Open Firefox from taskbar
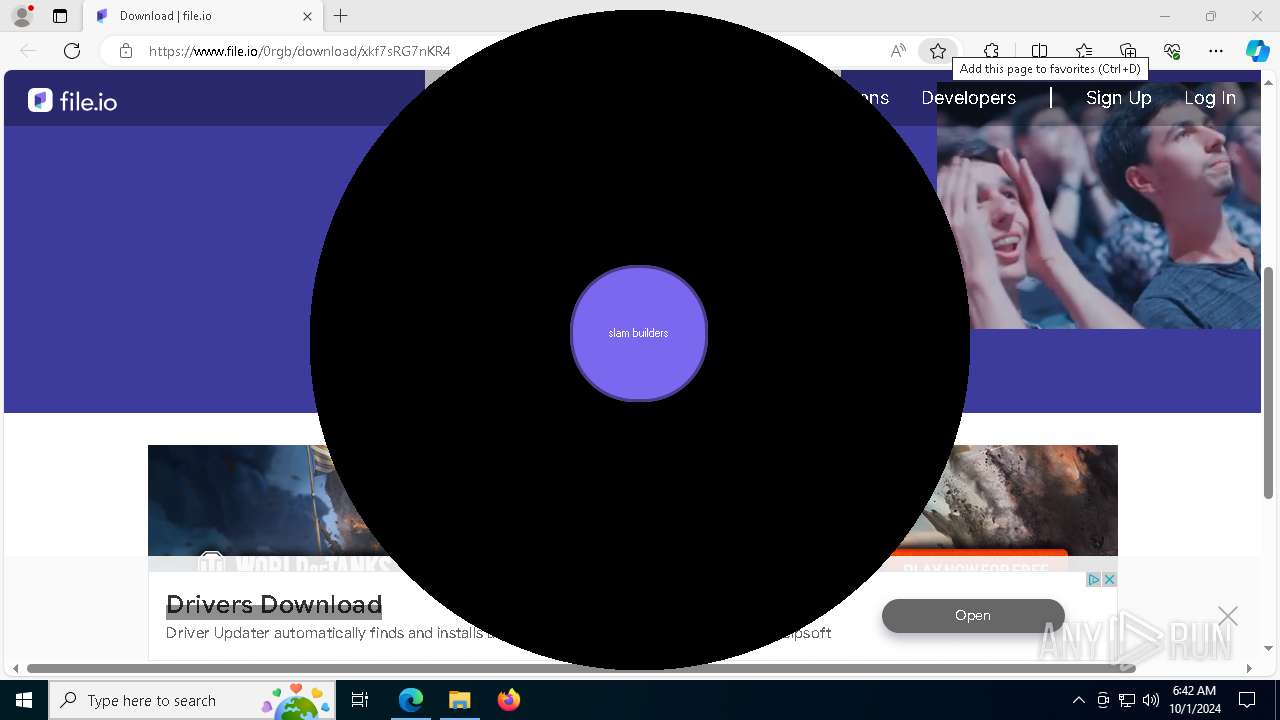The height and width of the screenshot is (720, 1280). (508, 700)
